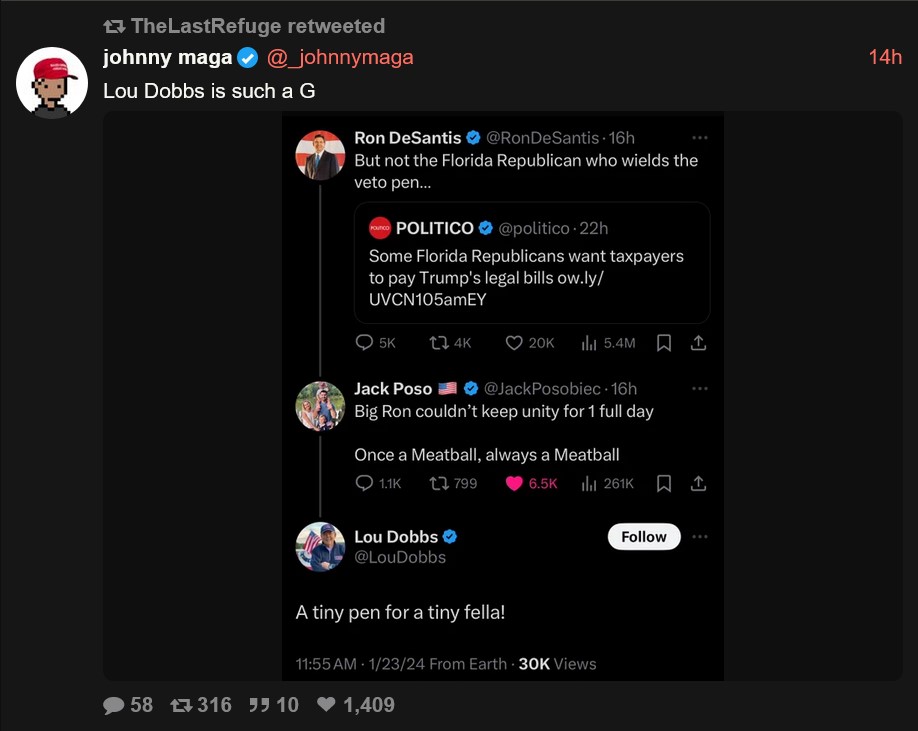Open the quoted POLITICO tweet card
The image size is (918, 731).
531,263
